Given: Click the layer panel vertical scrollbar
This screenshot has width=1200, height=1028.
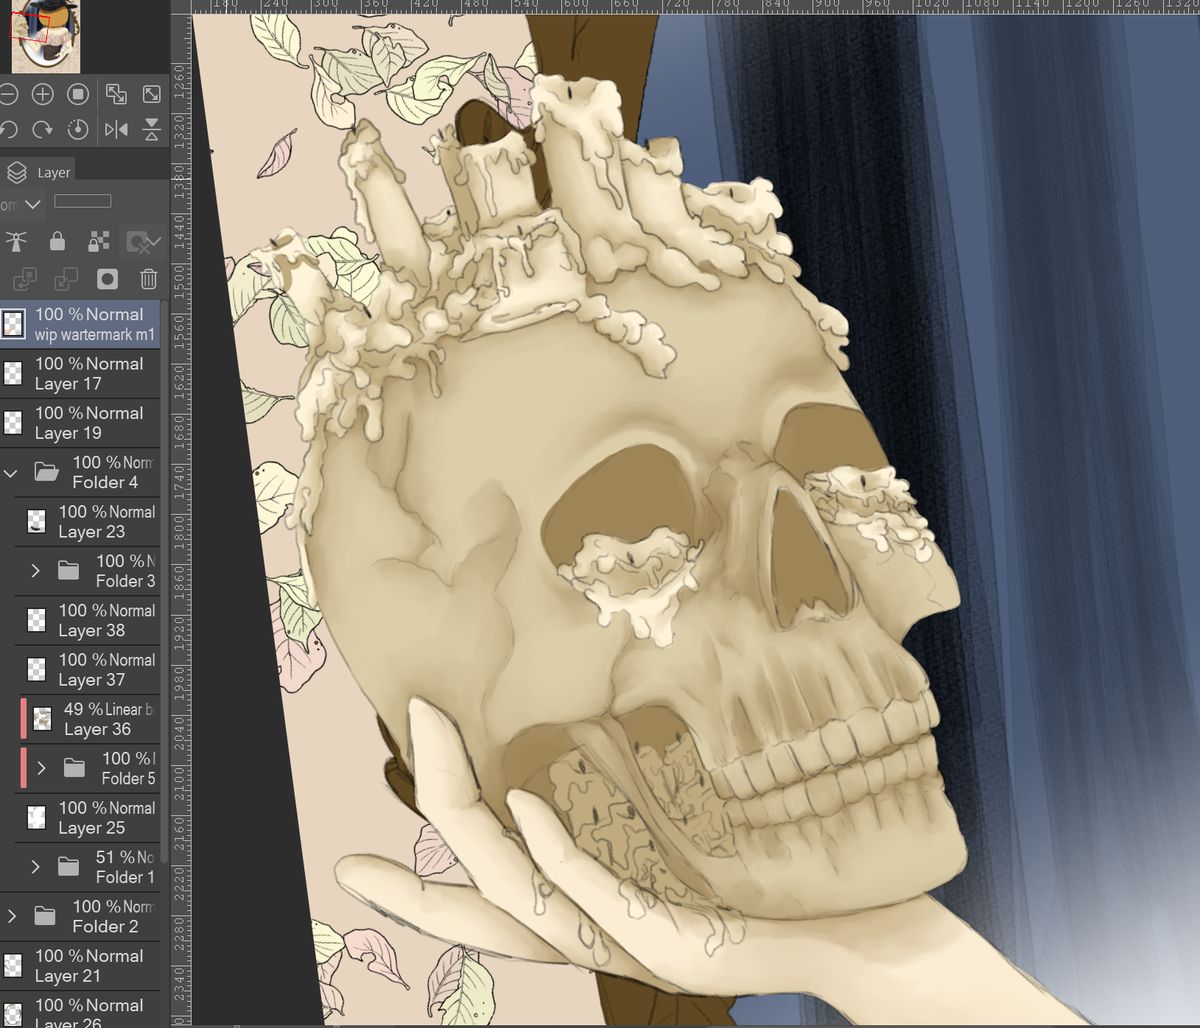Looking at the screenshot, I should click(x=164, y=580).
